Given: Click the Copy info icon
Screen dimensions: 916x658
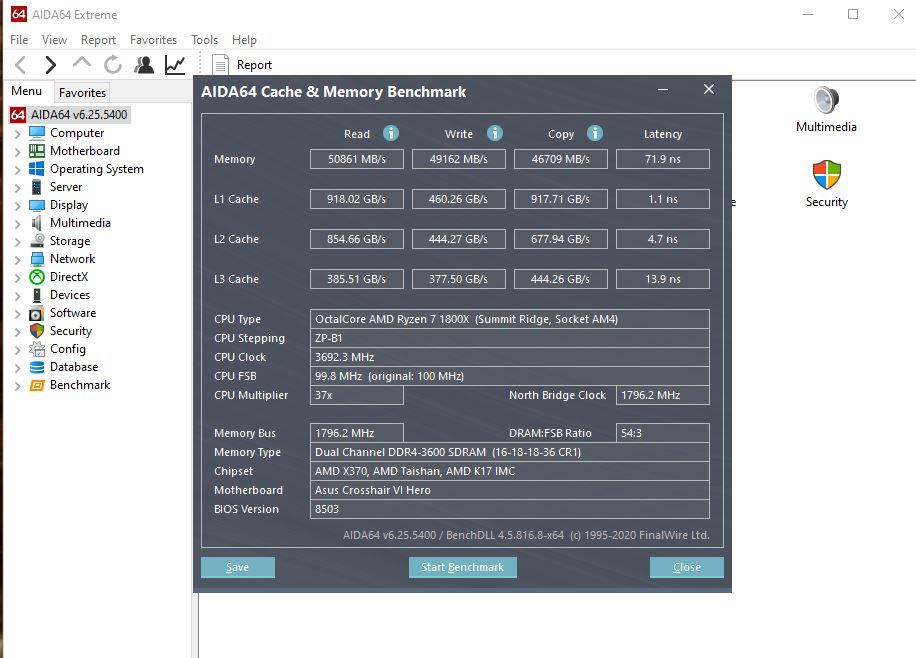Looking at the screenshot, I should (x=595, y=133).
